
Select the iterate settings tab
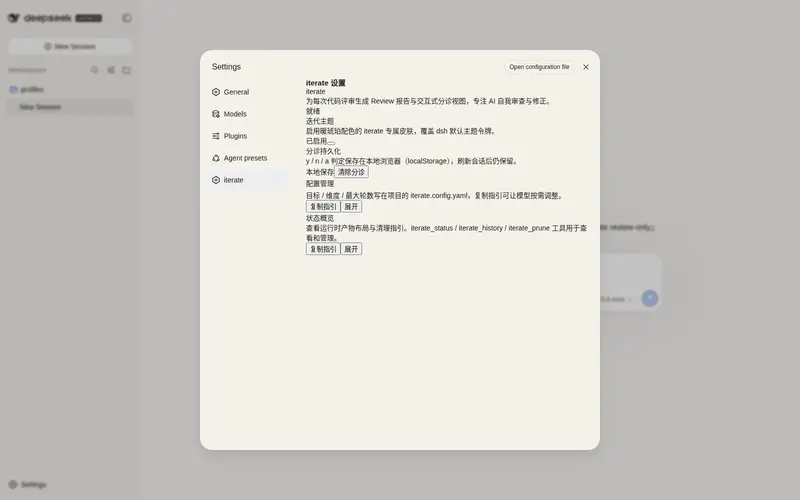[x=249, y=180]
